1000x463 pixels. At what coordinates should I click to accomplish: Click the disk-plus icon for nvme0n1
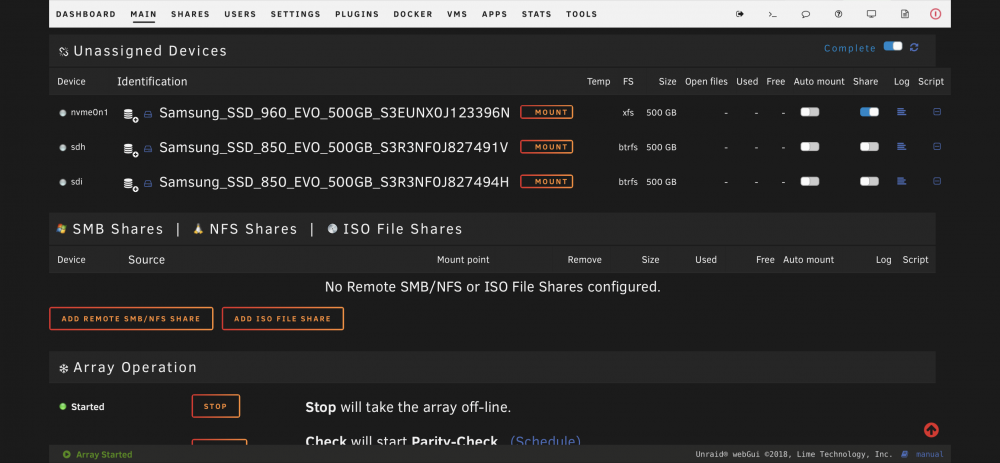click(131, 115)
